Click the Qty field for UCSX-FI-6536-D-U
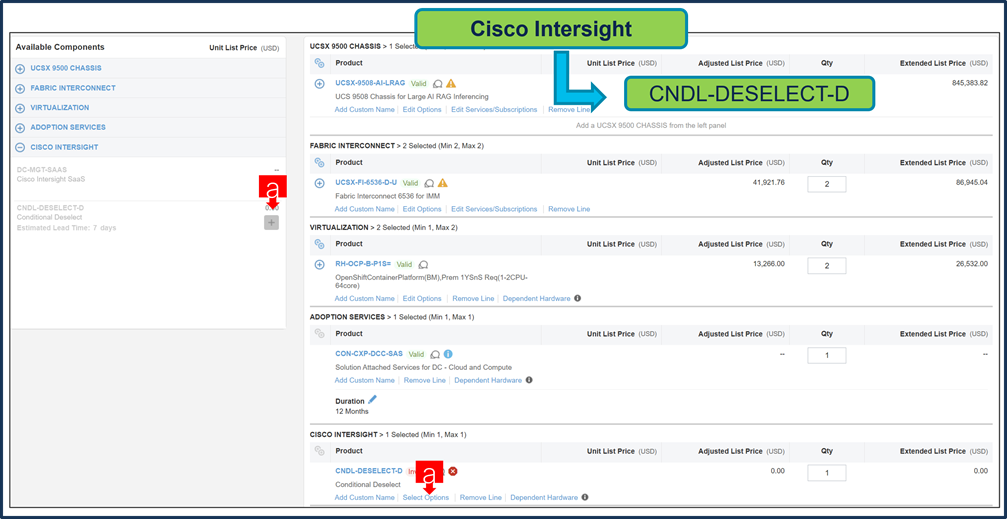 coord(827,184)
